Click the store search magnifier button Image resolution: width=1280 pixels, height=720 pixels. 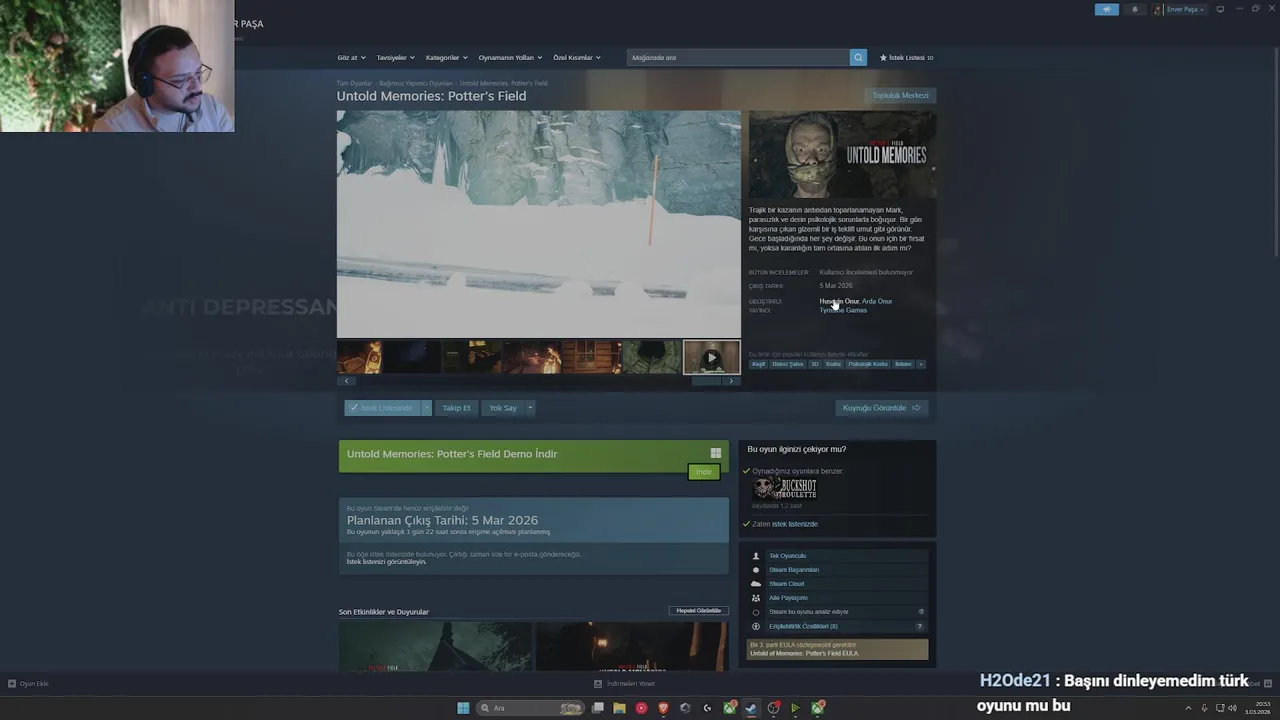[x=858, y=58]
